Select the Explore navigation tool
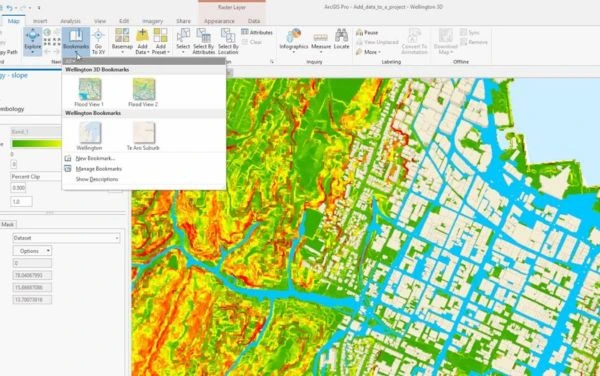The width and height of the screenshot is (600, 376). tap(33, 41)
